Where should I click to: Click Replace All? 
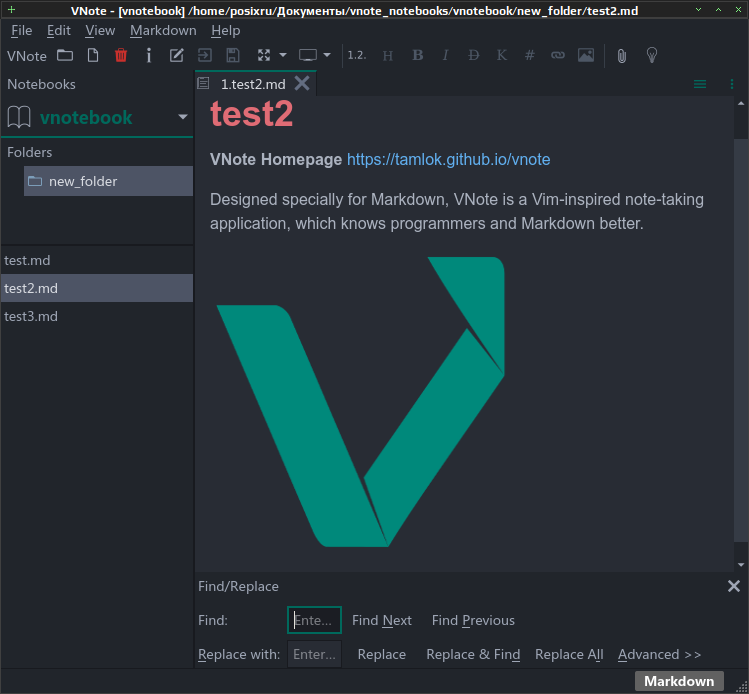pyautogui.click(x=569, y=654)
